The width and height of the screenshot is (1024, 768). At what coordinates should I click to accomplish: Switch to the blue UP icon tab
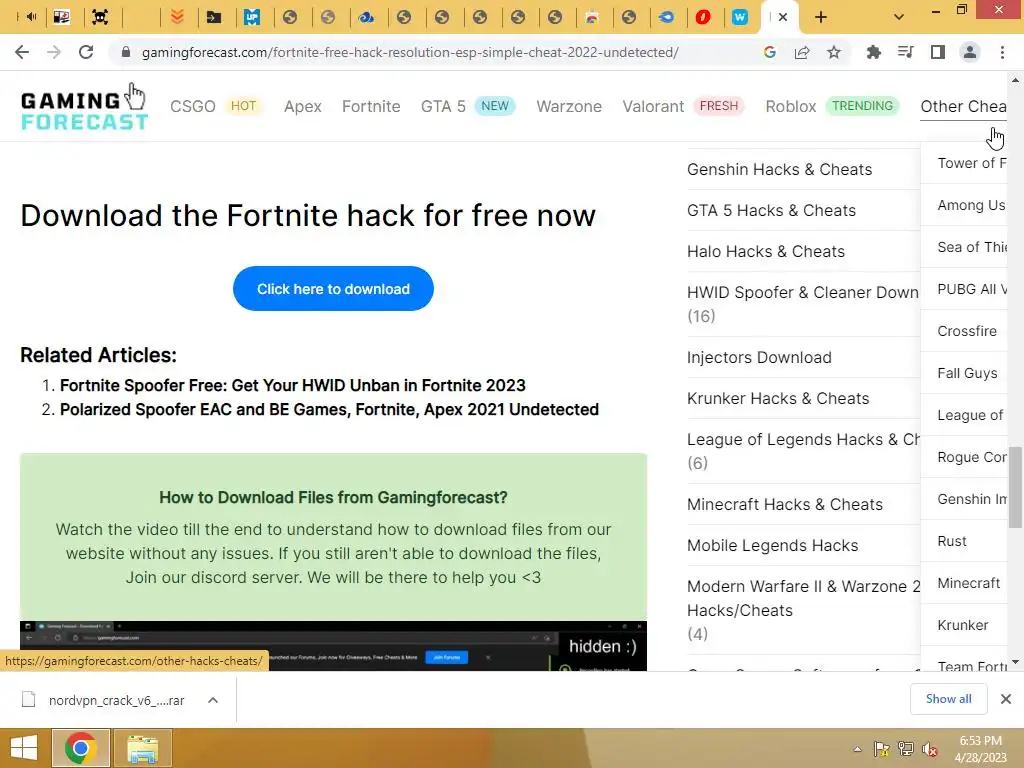(251, 18)
